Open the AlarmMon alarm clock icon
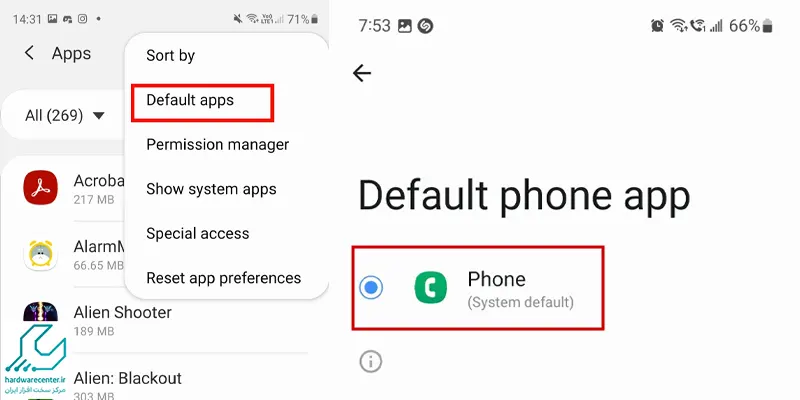Screen dimensions: 800x400 [40, 254]
